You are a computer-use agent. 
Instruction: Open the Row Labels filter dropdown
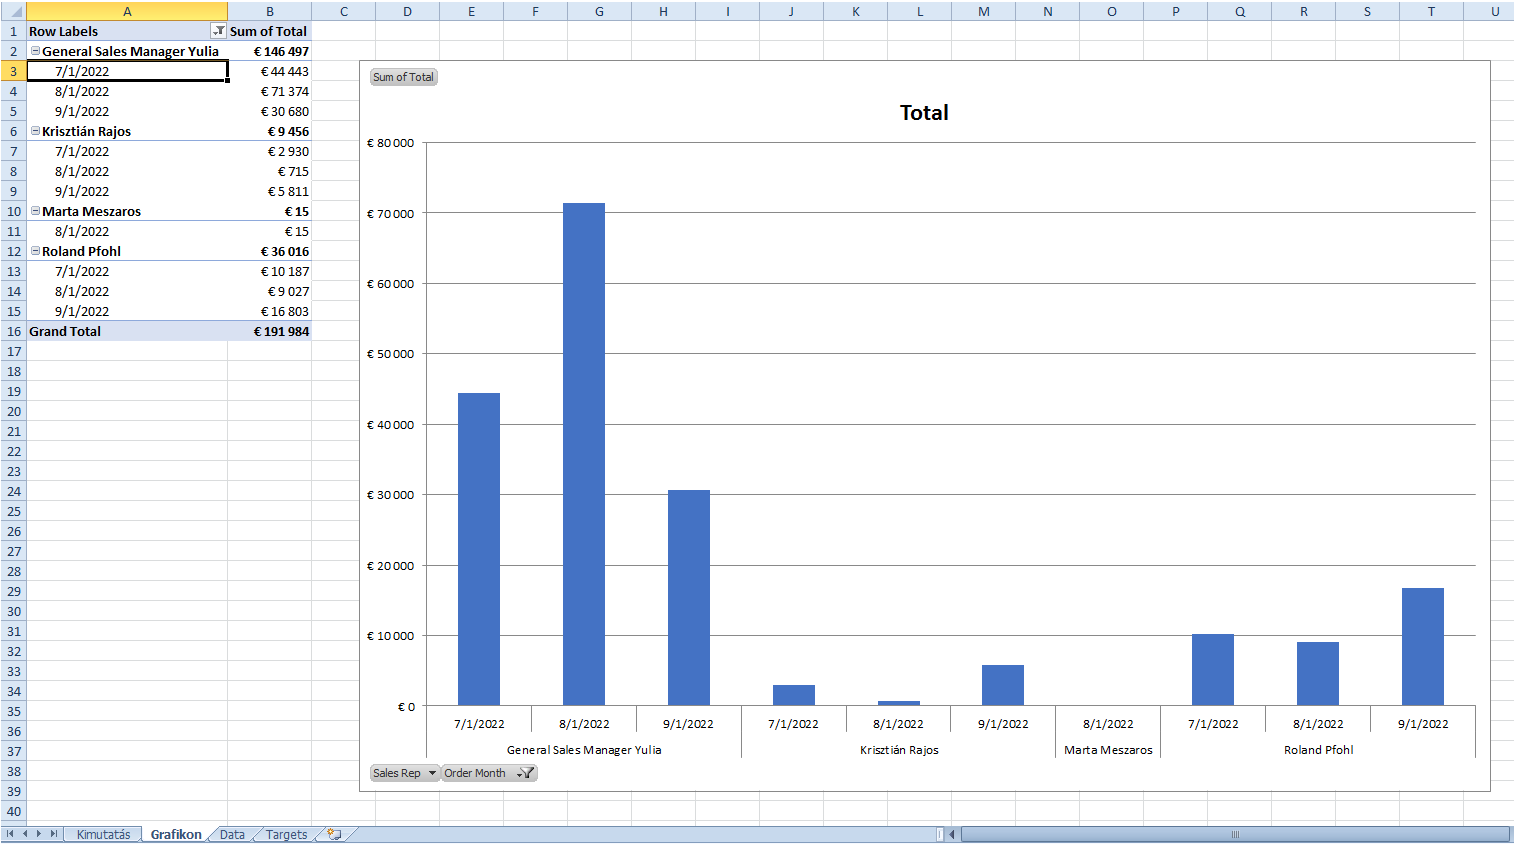click(218, 31)
